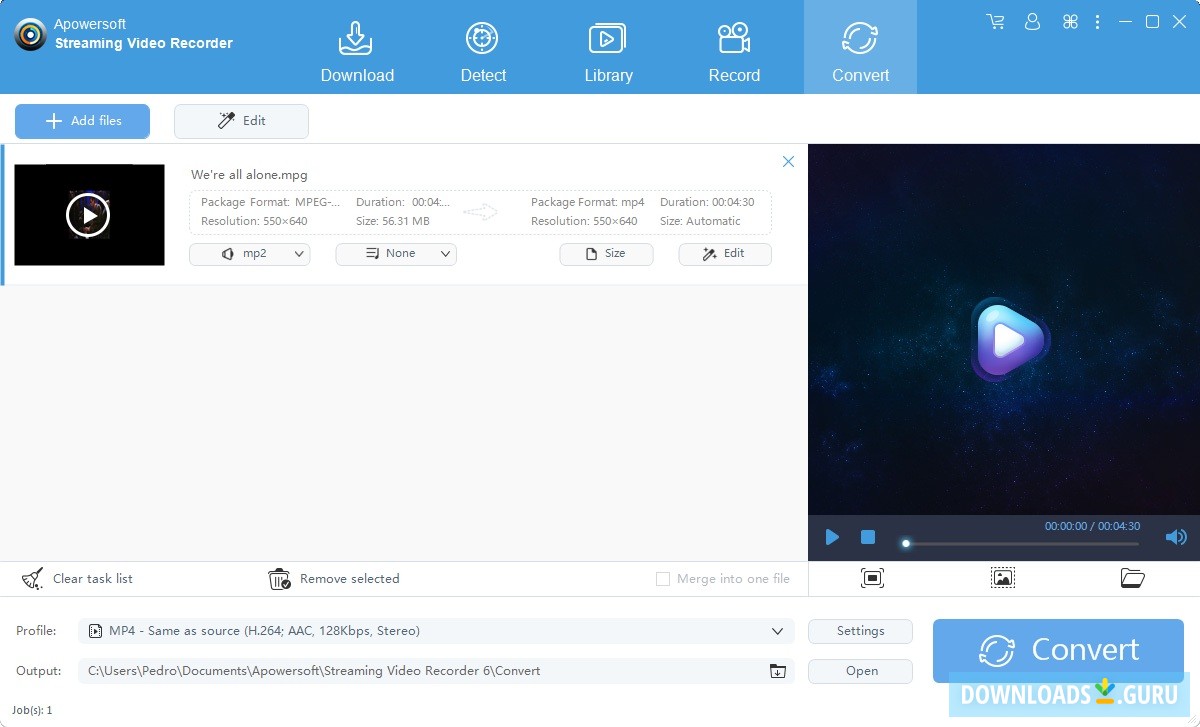This screenshot has width=1200, height=727.
Task: Open the Download tab
Action: pos(357,52)
